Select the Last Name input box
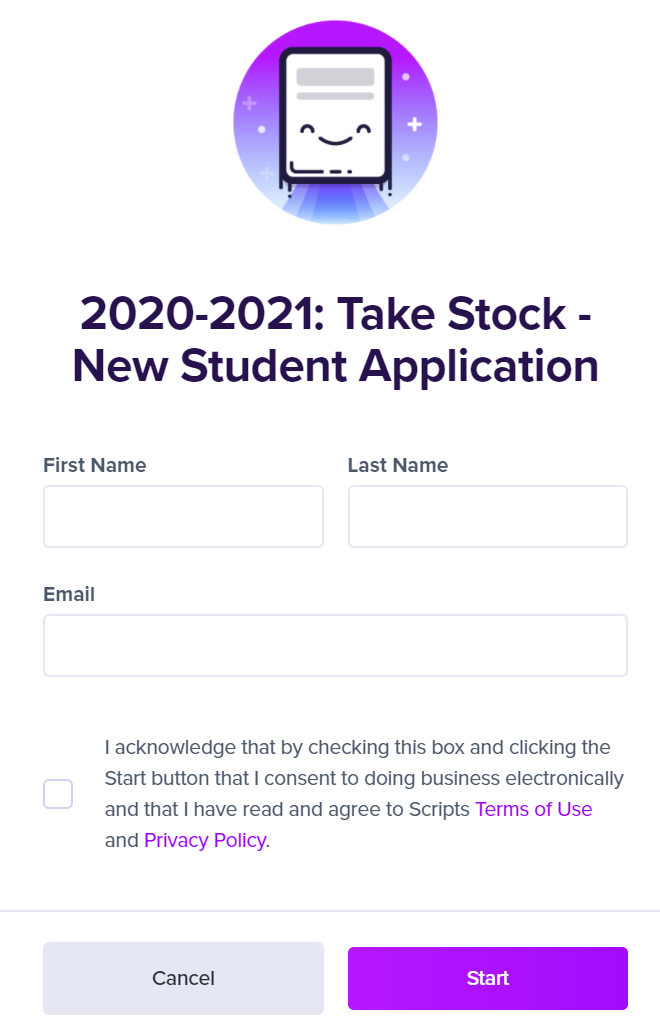The height and width of the screenshot is (1034, 660). (x=488, y=516)
